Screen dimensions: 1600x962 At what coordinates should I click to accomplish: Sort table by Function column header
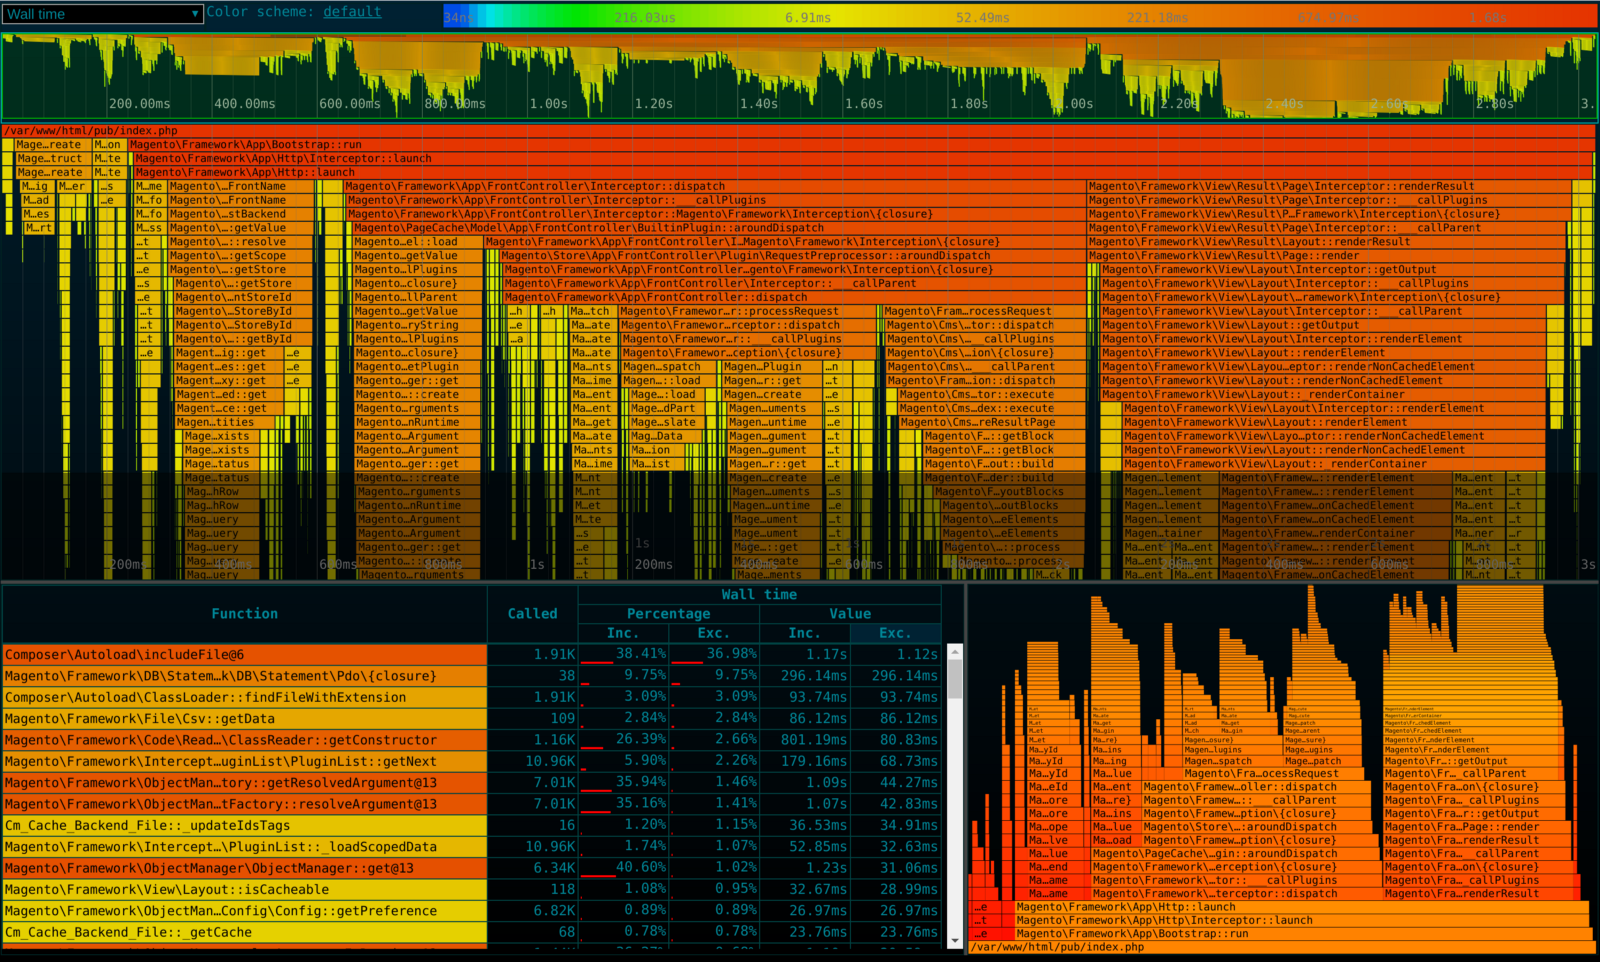[245, 614]
